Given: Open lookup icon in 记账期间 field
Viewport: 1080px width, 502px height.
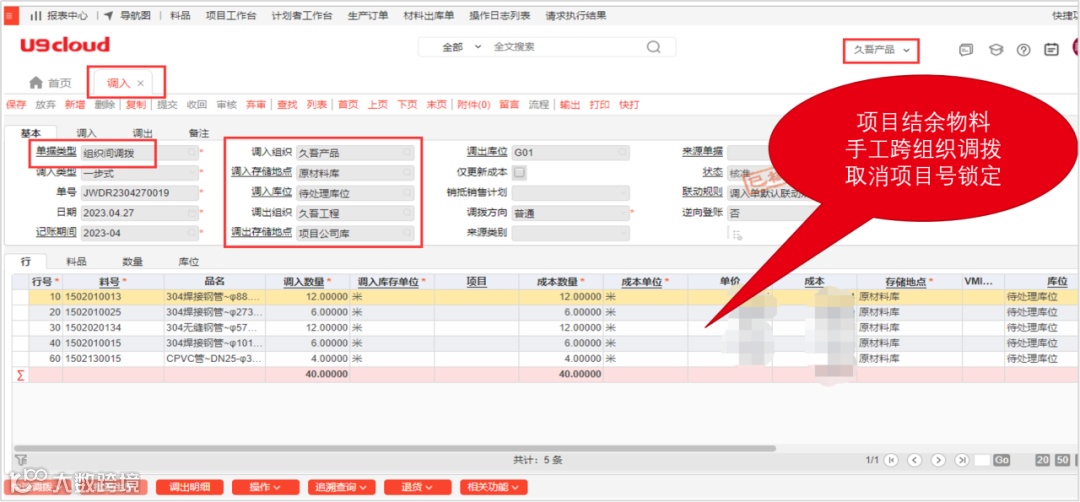Looking at the screenshot, I should [191, 233].
